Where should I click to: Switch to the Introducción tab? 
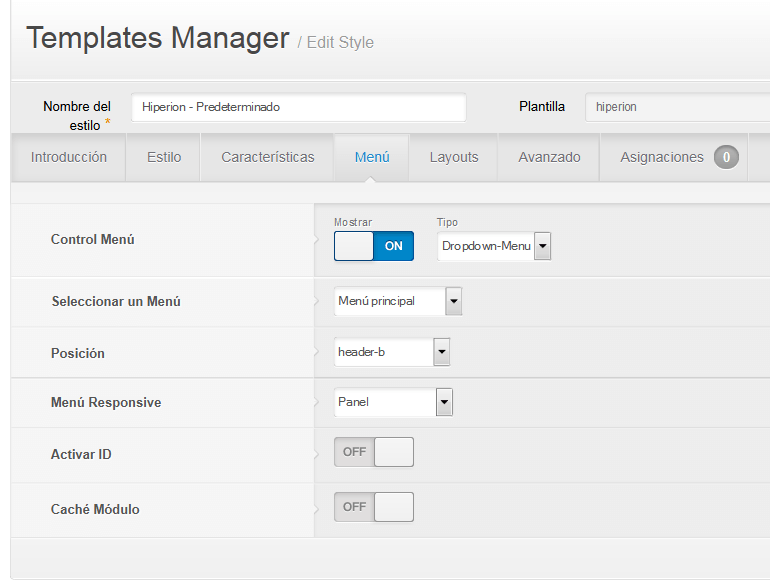pyautogui.click(x=69, y=157)
